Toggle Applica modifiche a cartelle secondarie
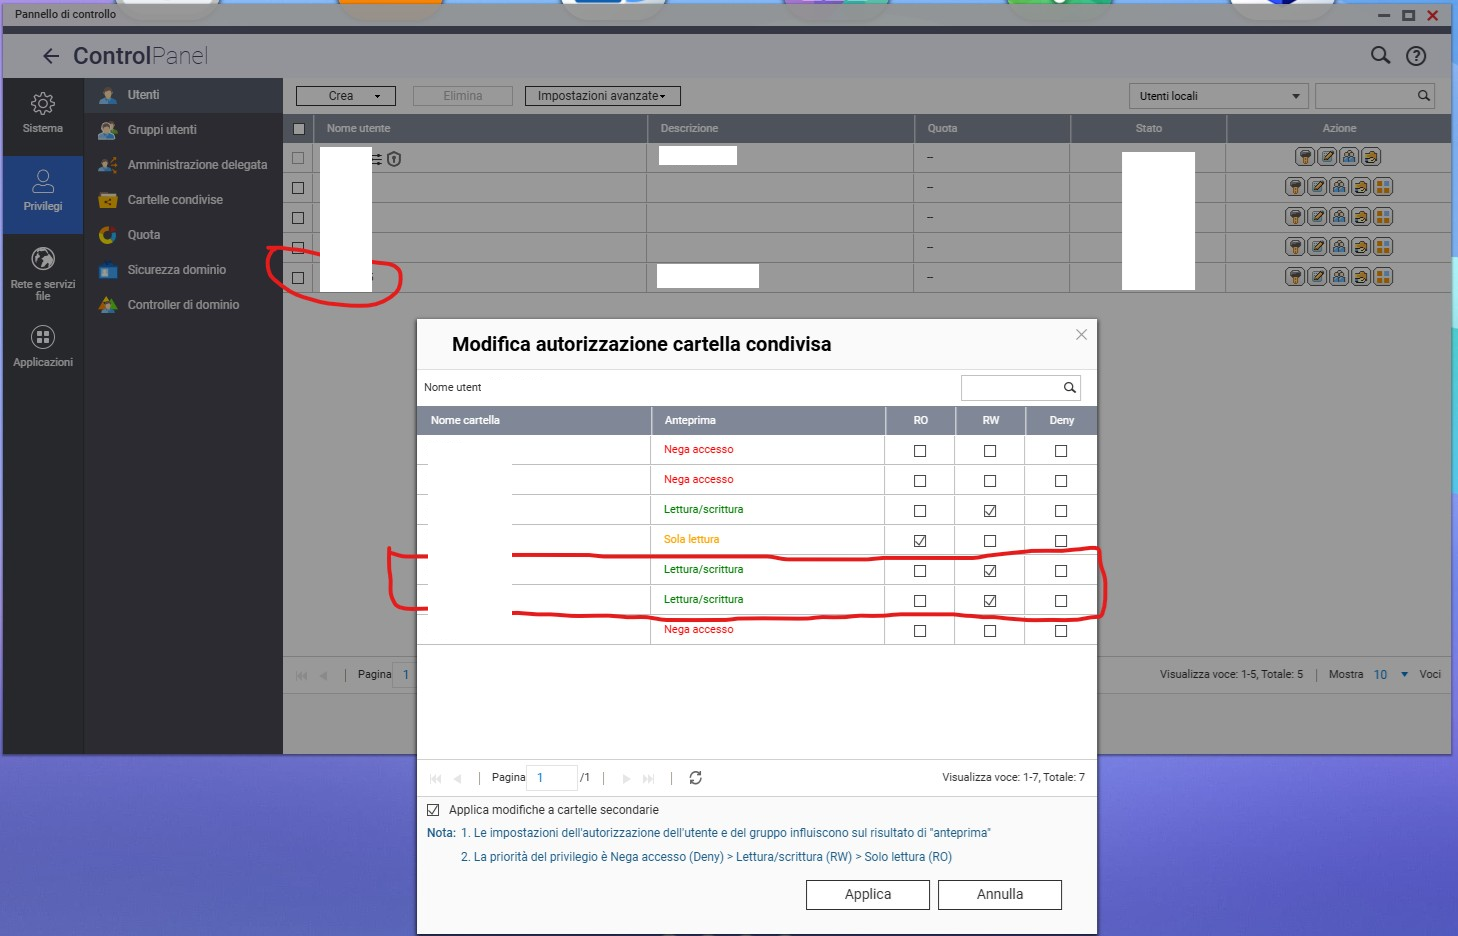 pyautogui.click(x=433, y=810)
